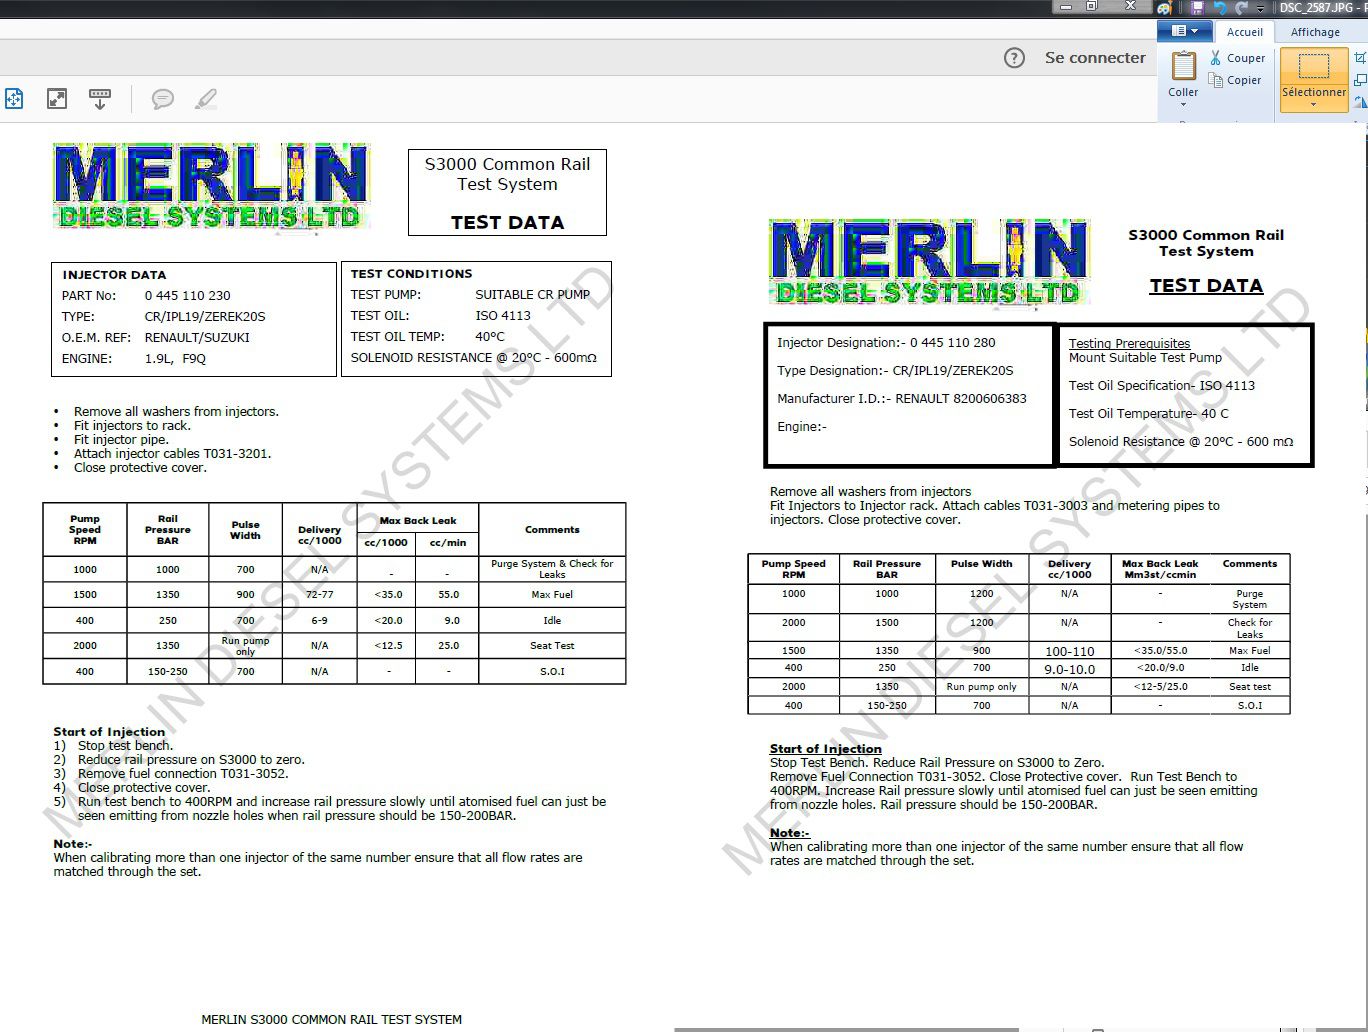Click the fit-page view icon in the reader toolbar

[14, 99]
